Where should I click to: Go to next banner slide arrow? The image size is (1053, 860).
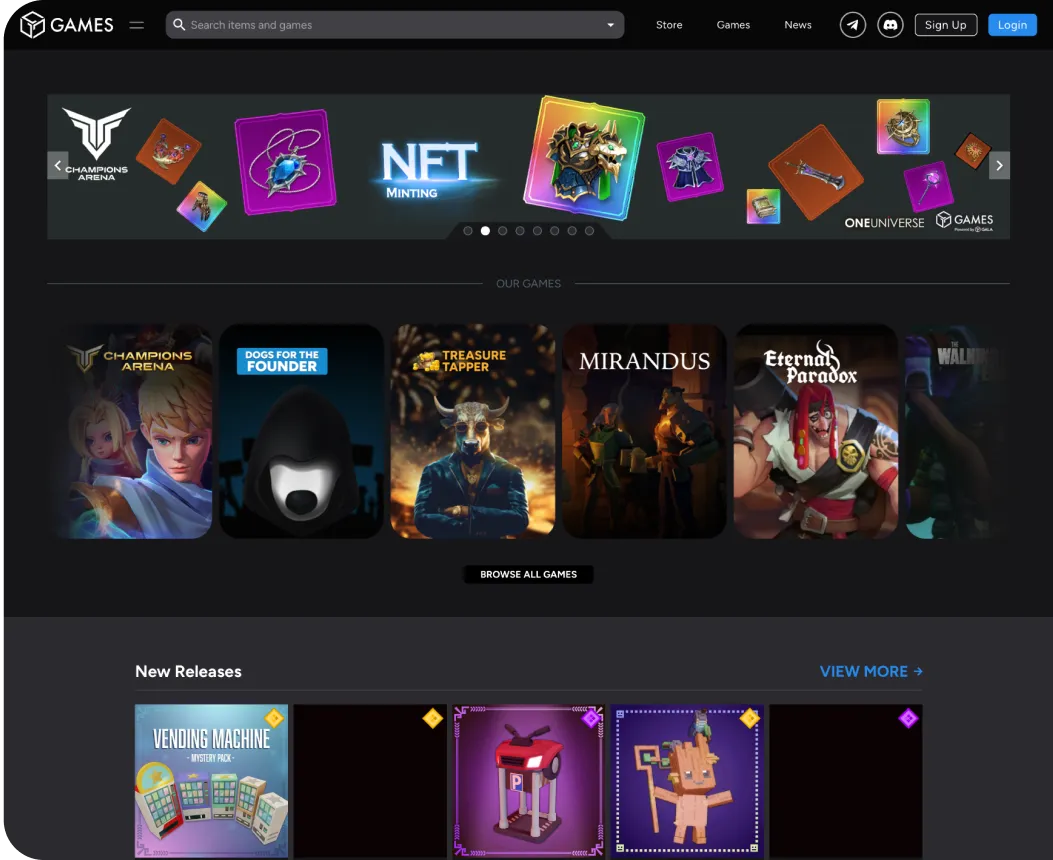[x=999, y=165]
